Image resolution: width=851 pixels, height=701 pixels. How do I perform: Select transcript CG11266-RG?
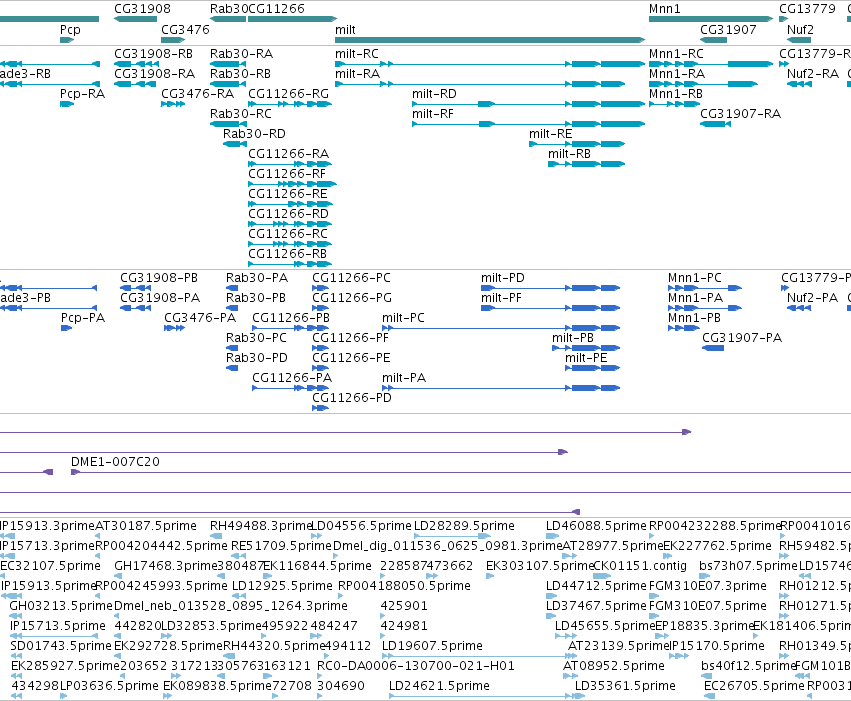289,94
